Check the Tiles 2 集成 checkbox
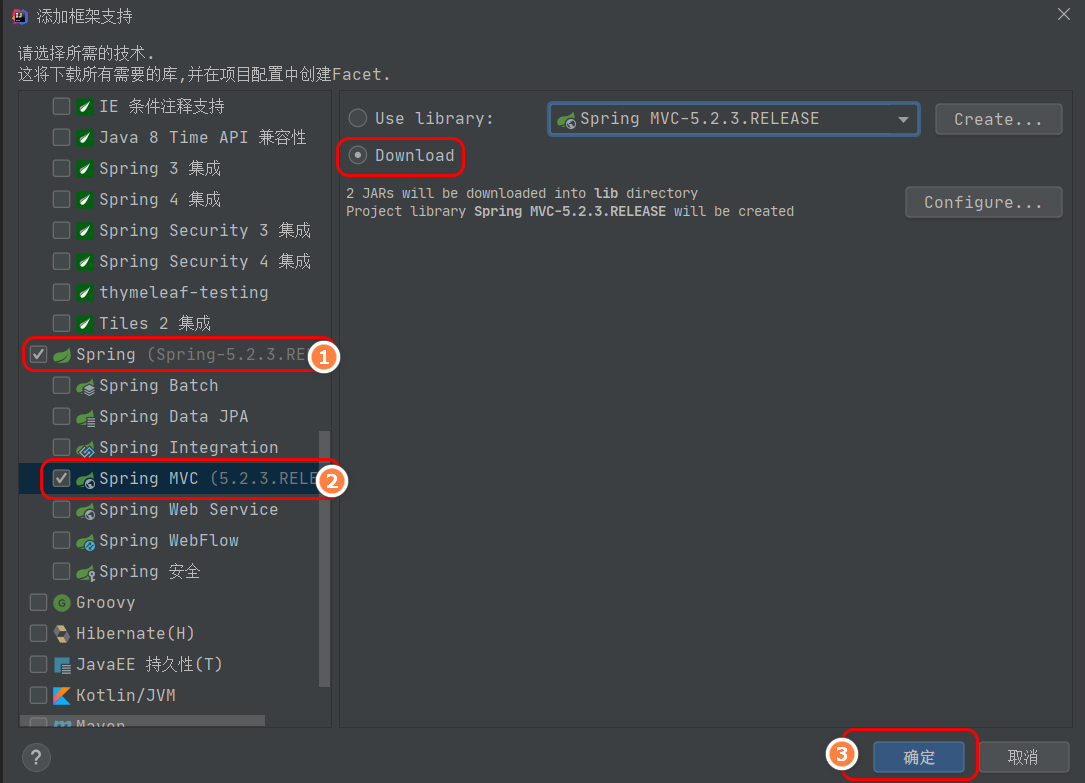 pos(62,323)
